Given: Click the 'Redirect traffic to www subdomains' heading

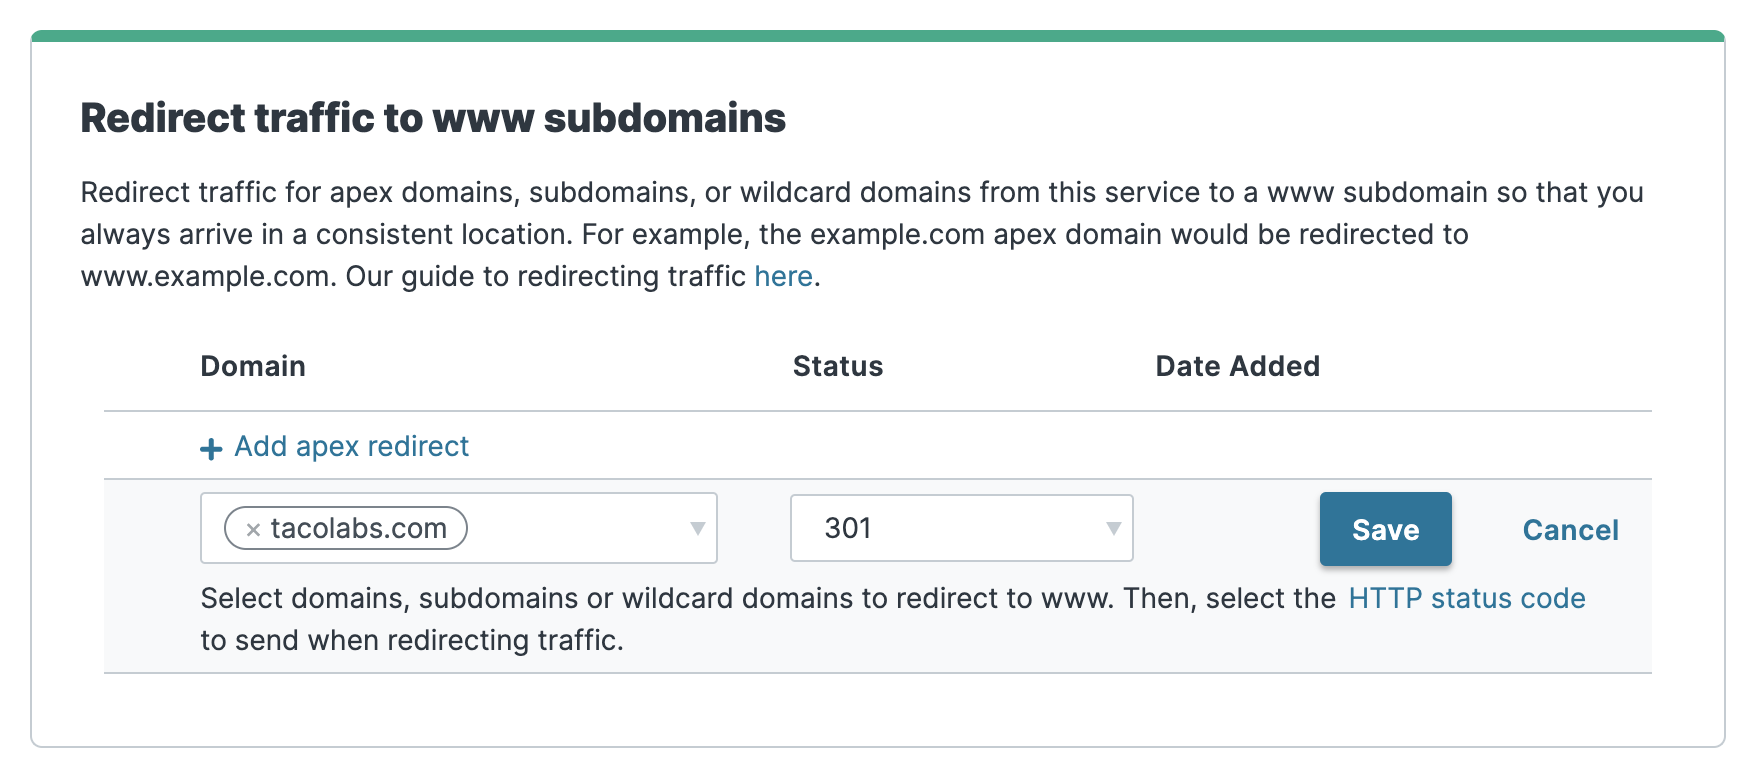Looking at the screenshot, I should pos(434,117).
